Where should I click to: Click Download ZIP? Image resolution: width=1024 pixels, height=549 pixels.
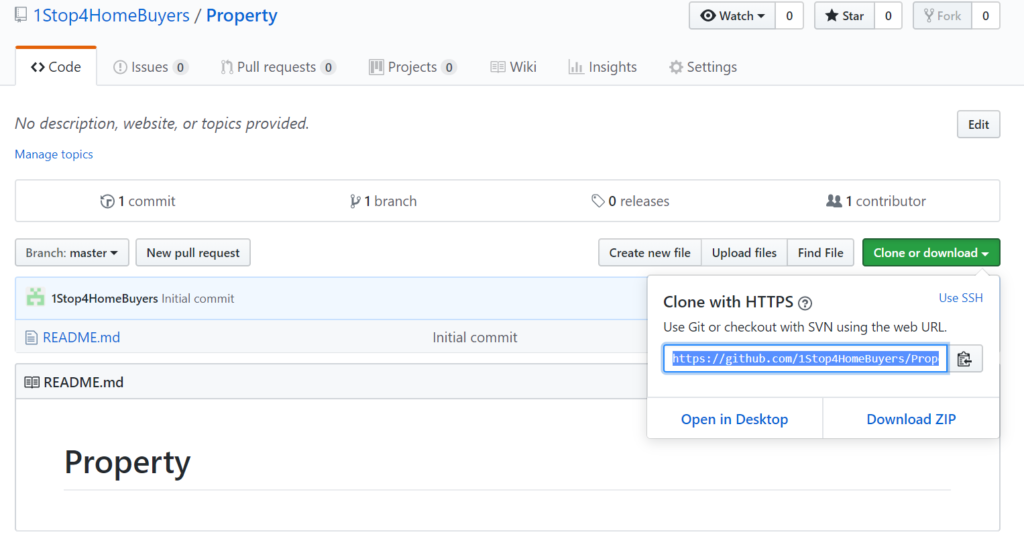[x=911, y=419]
